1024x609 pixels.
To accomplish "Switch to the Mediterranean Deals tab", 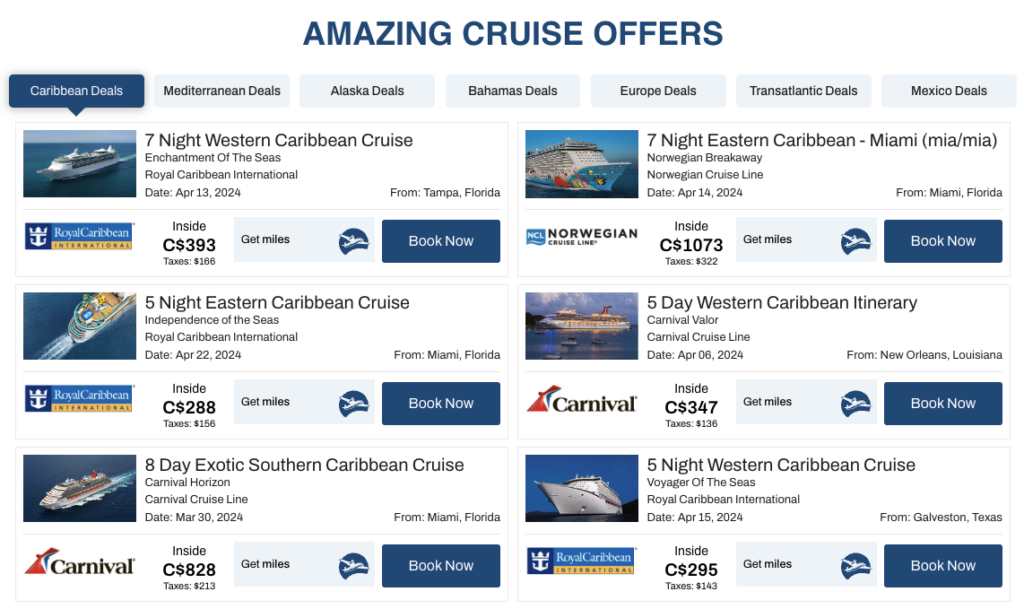I will pos(221,90).
